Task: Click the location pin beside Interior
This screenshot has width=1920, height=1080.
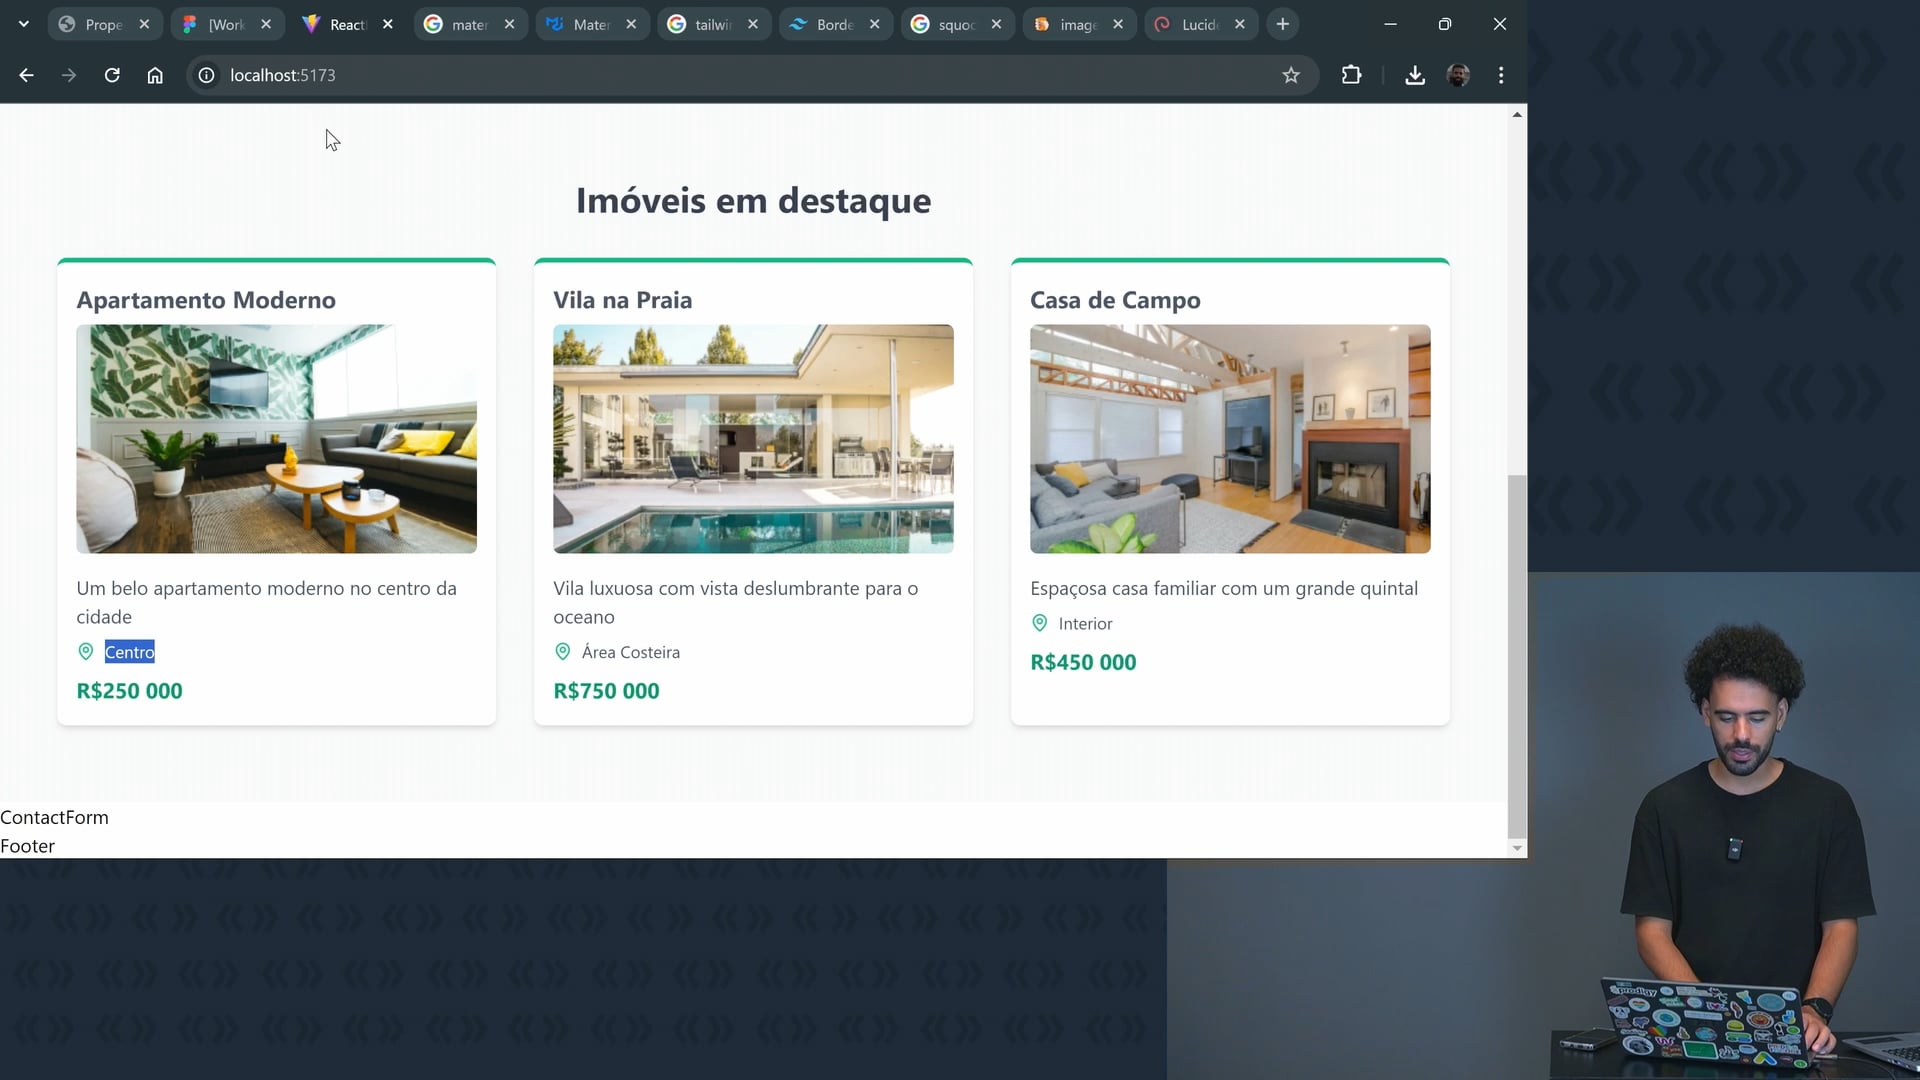Action: (1040, 623)
